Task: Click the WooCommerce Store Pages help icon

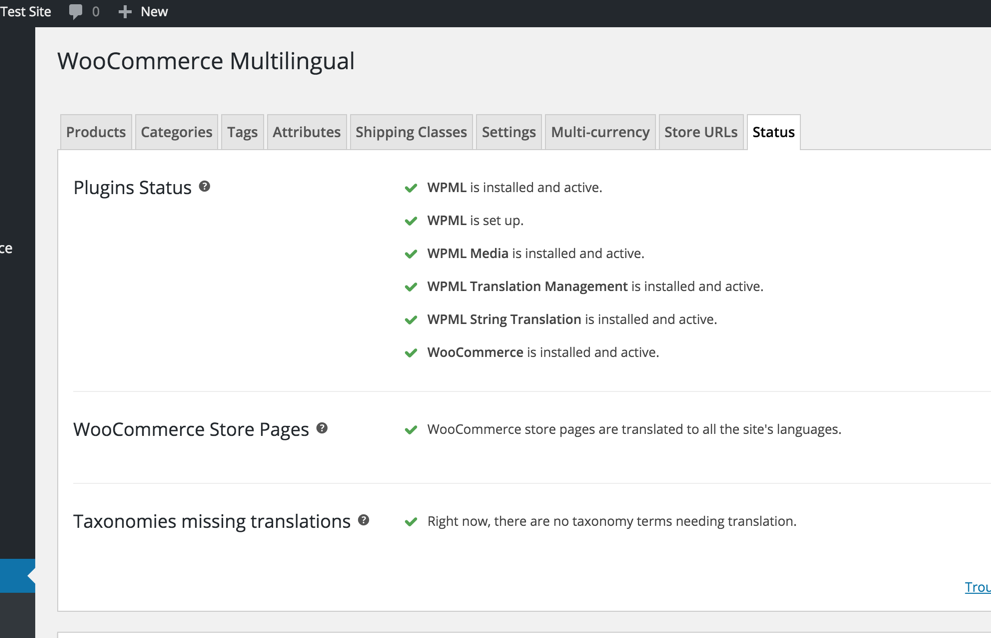Action: (322, 428)
